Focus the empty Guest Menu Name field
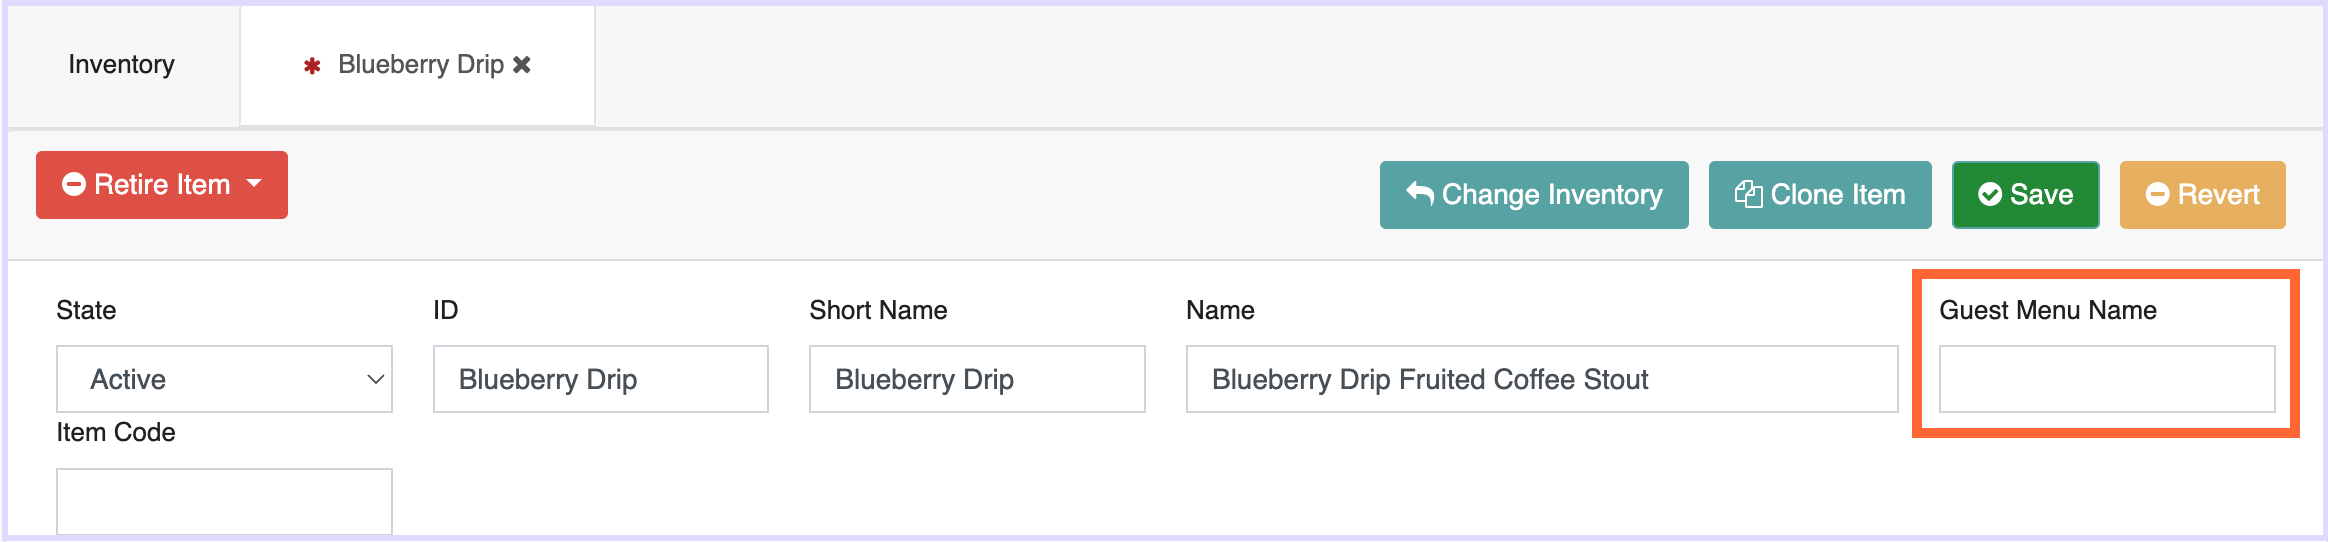The width and height of the screenshot is (2328, 542). (2106, 379)
